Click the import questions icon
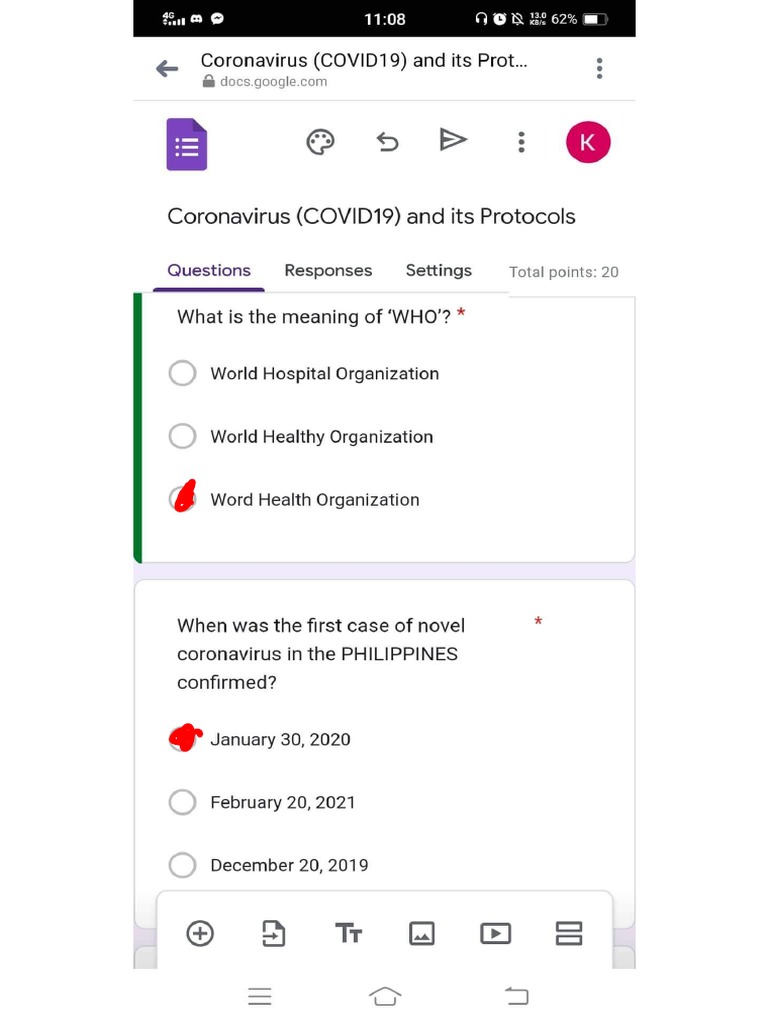 click(273, 933)
